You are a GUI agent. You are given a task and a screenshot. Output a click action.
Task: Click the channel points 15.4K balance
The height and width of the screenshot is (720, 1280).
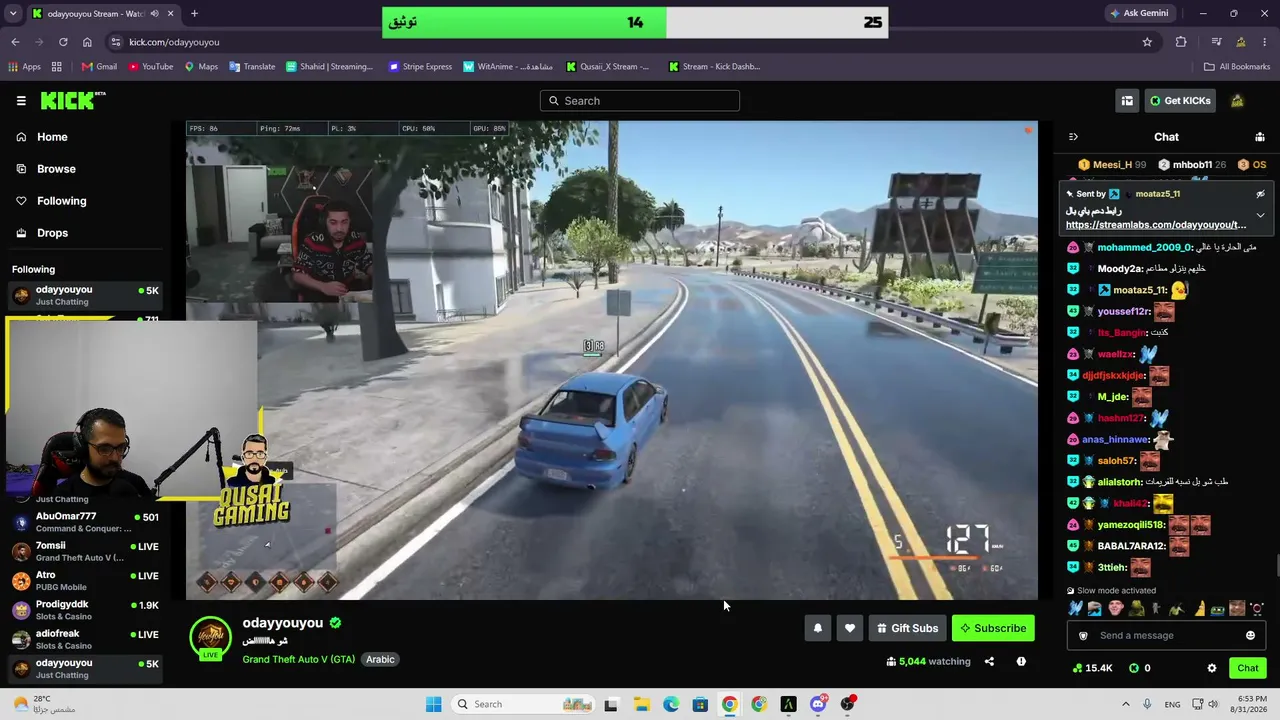1092,668
